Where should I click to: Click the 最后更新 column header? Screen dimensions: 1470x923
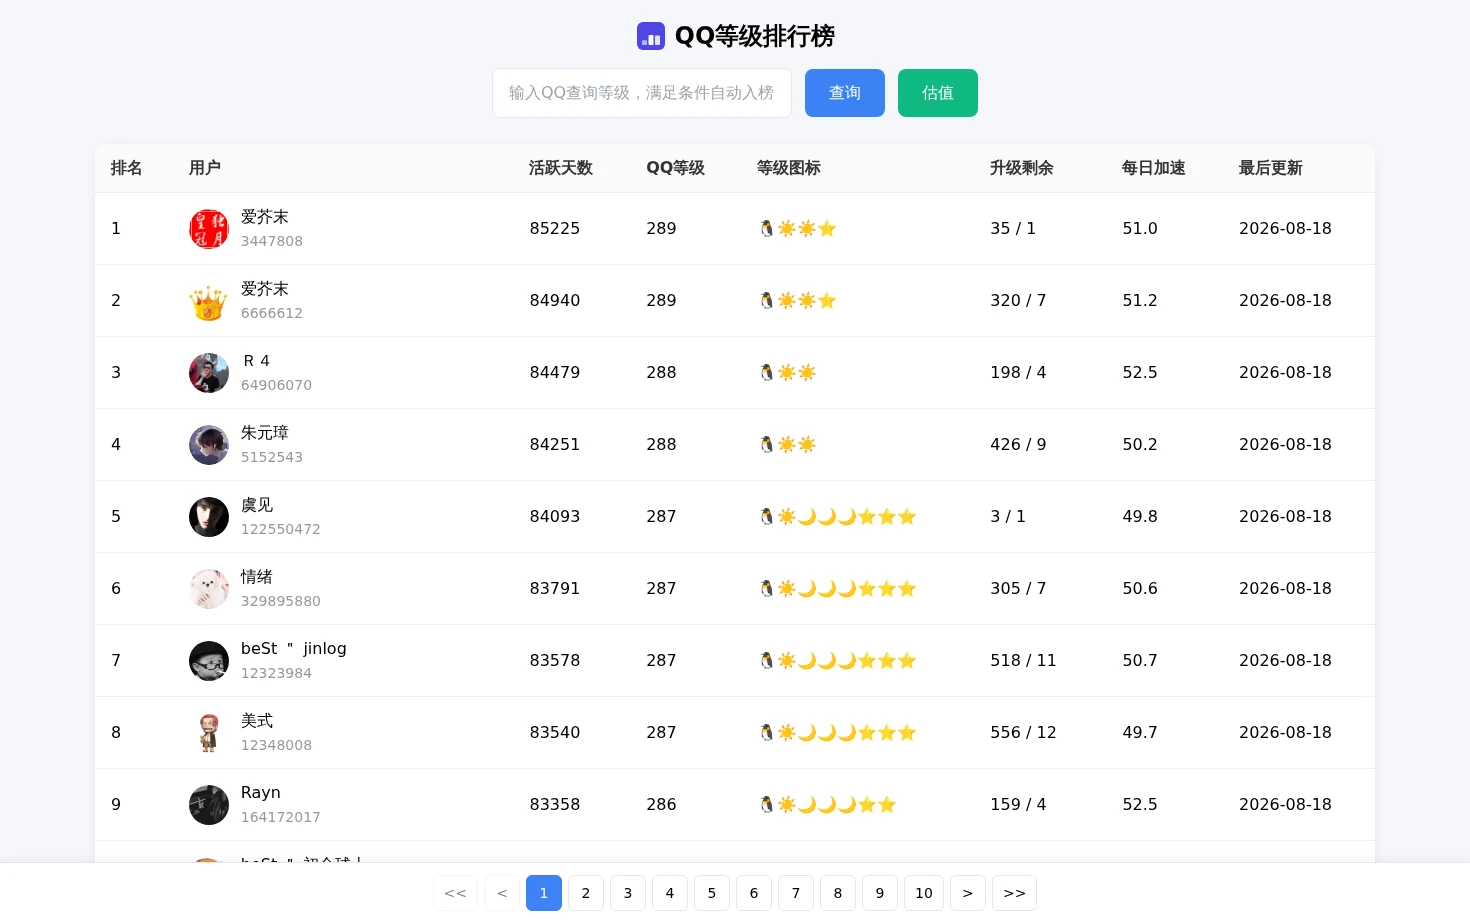point(1271,168)
